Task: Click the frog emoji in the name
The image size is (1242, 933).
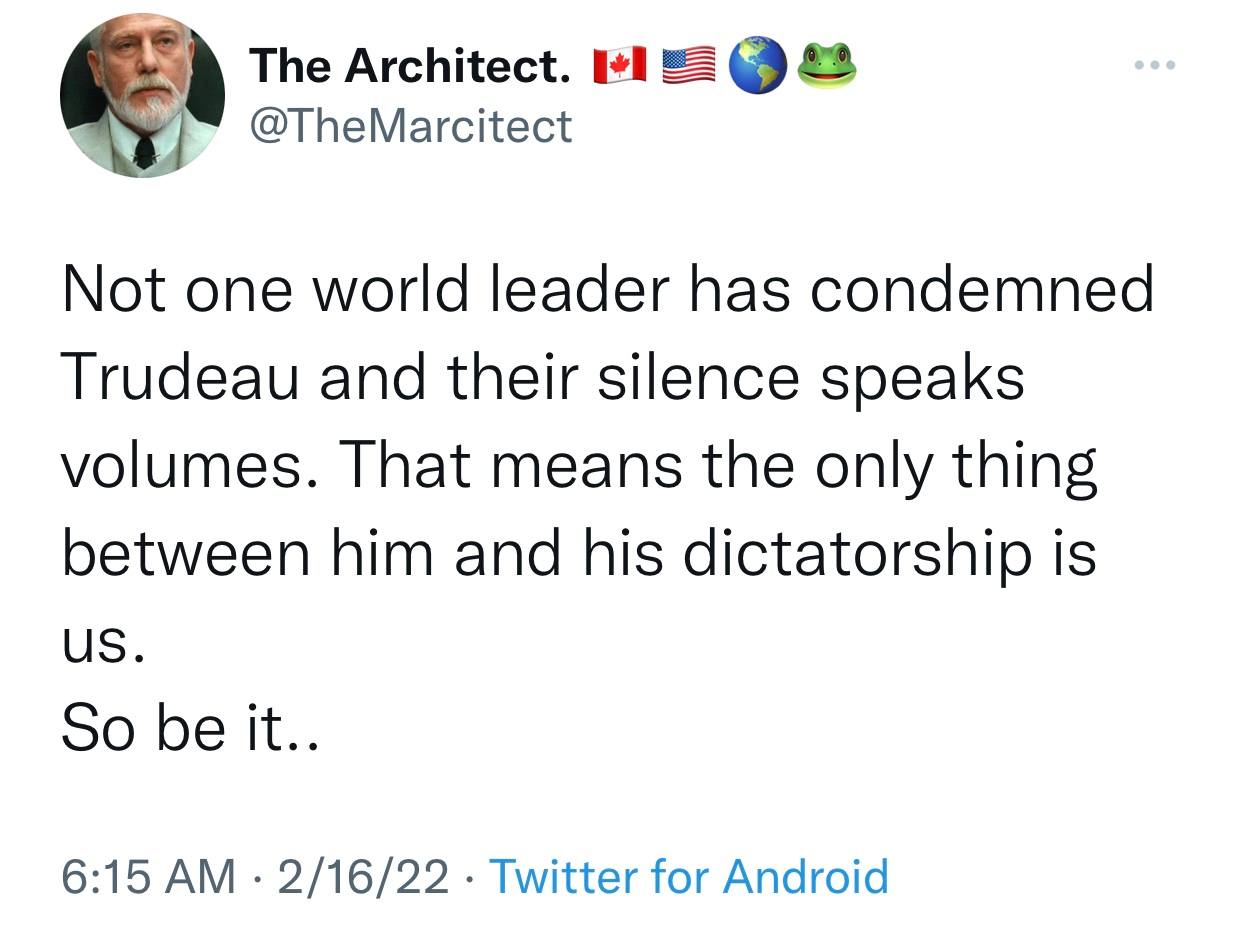Action: coord(826,66)
